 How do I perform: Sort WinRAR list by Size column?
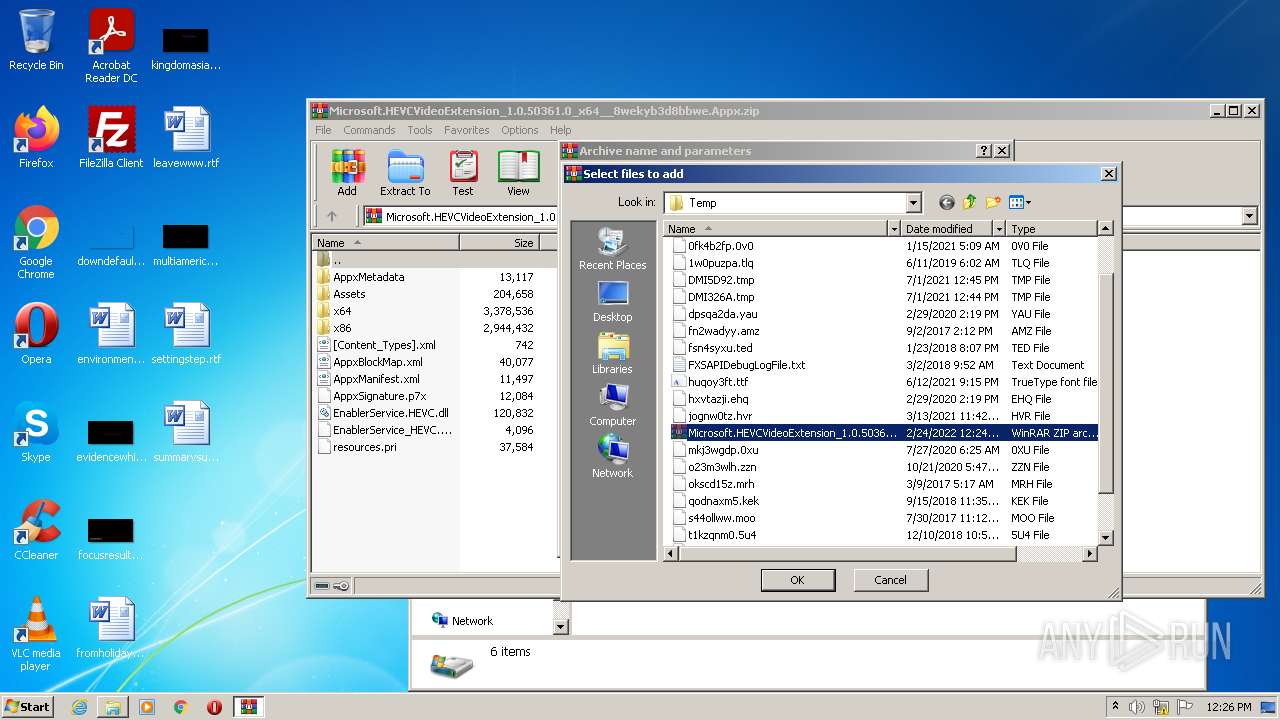499,243
